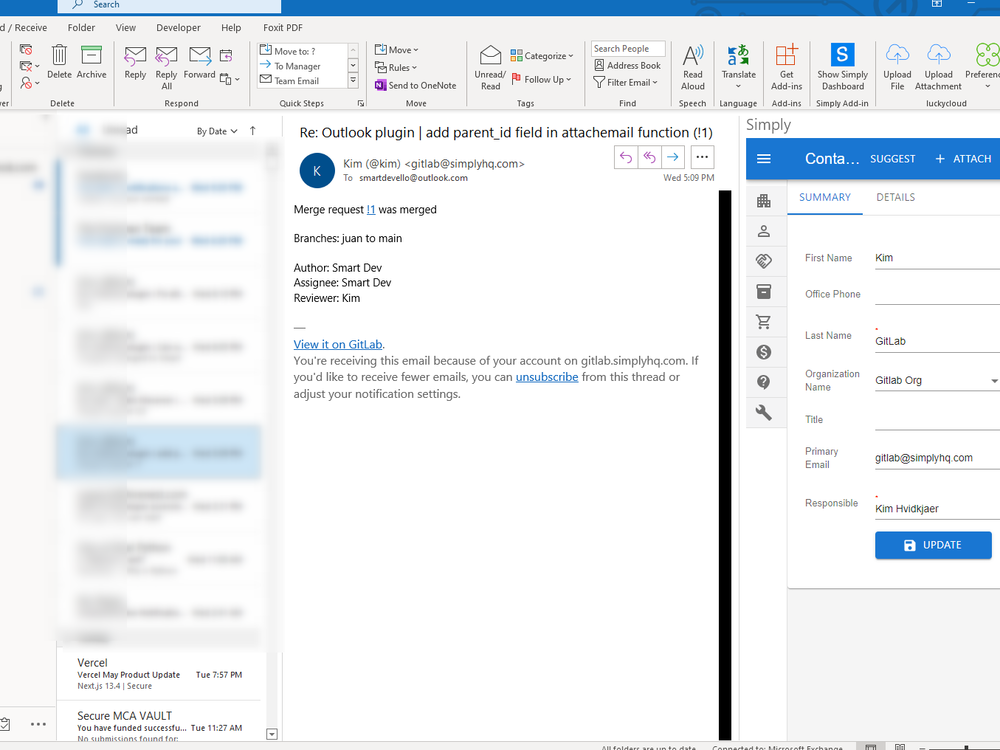1000x750 pixels.
Task: Open the Categorize dropdown
Action: click(542, 56)
